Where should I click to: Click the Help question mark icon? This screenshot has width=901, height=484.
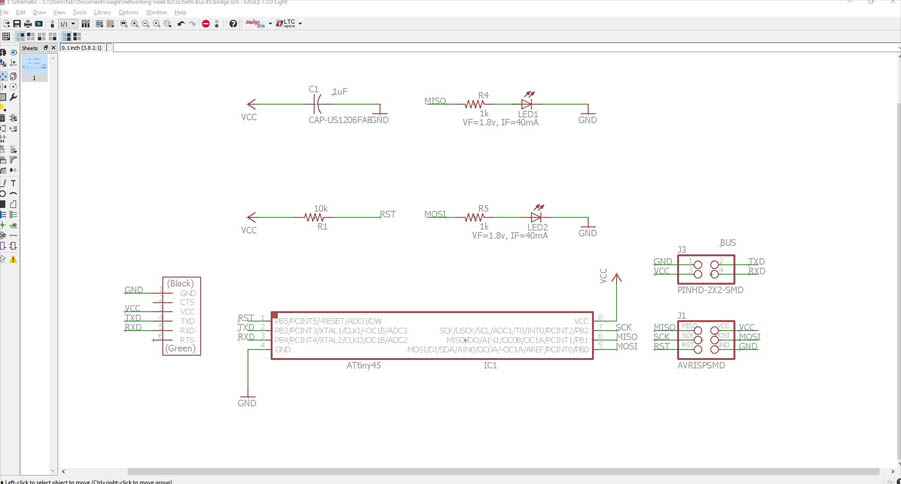coord(233,24)
